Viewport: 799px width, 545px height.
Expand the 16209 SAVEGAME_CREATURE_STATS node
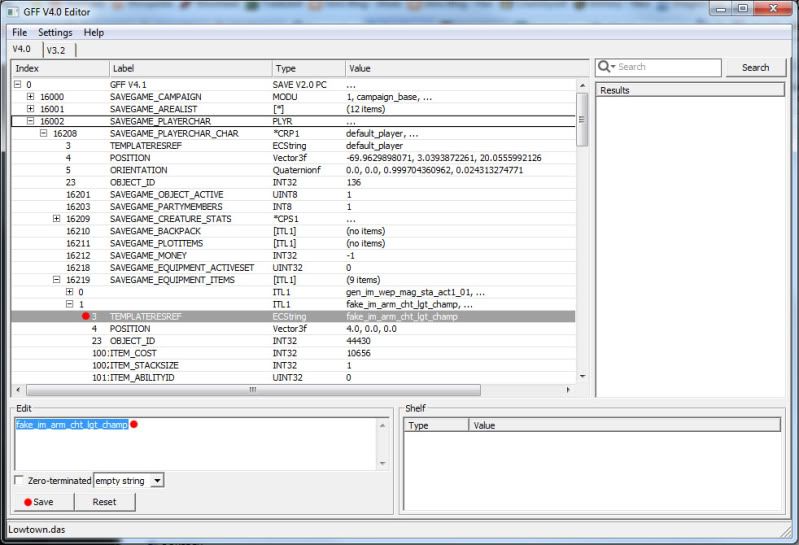point(57,219)
